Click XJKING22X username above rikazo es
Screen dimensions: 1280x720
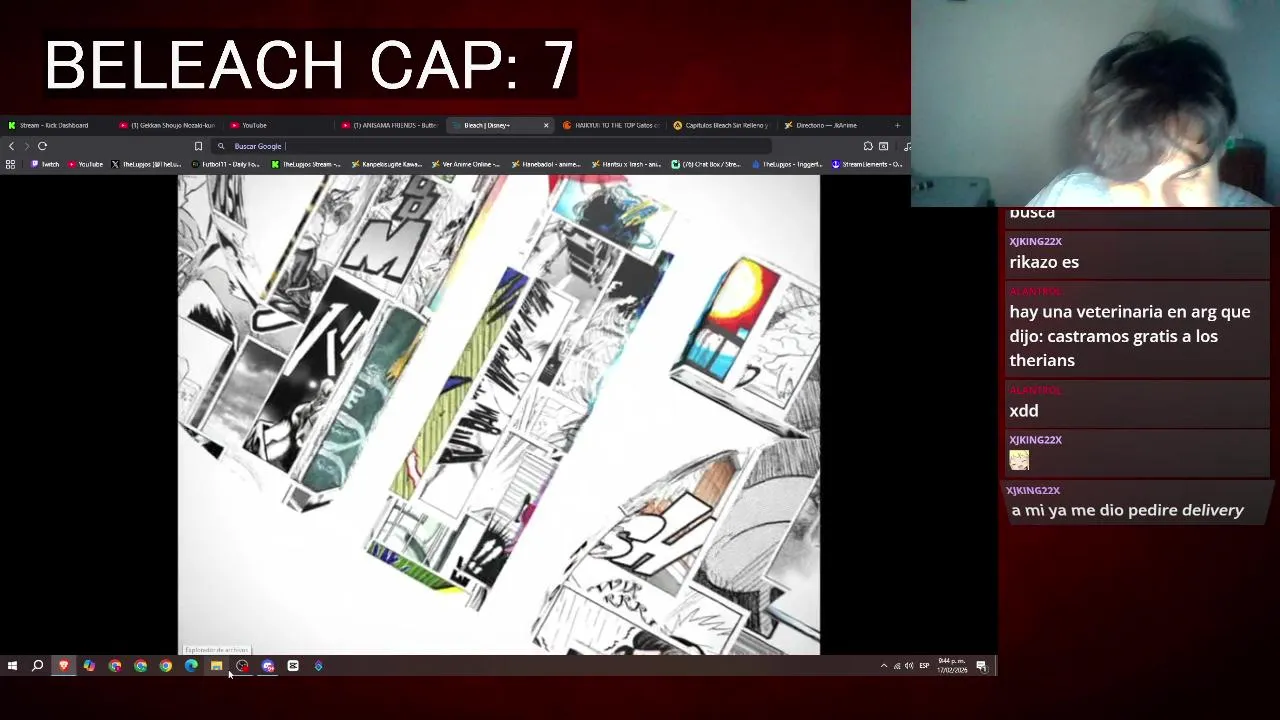click(x=1035, y=241)
